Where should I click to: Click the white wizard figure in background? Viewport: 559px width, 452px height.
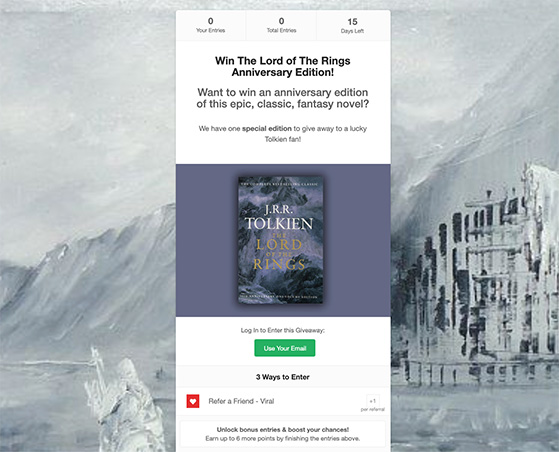coord(119,401)
